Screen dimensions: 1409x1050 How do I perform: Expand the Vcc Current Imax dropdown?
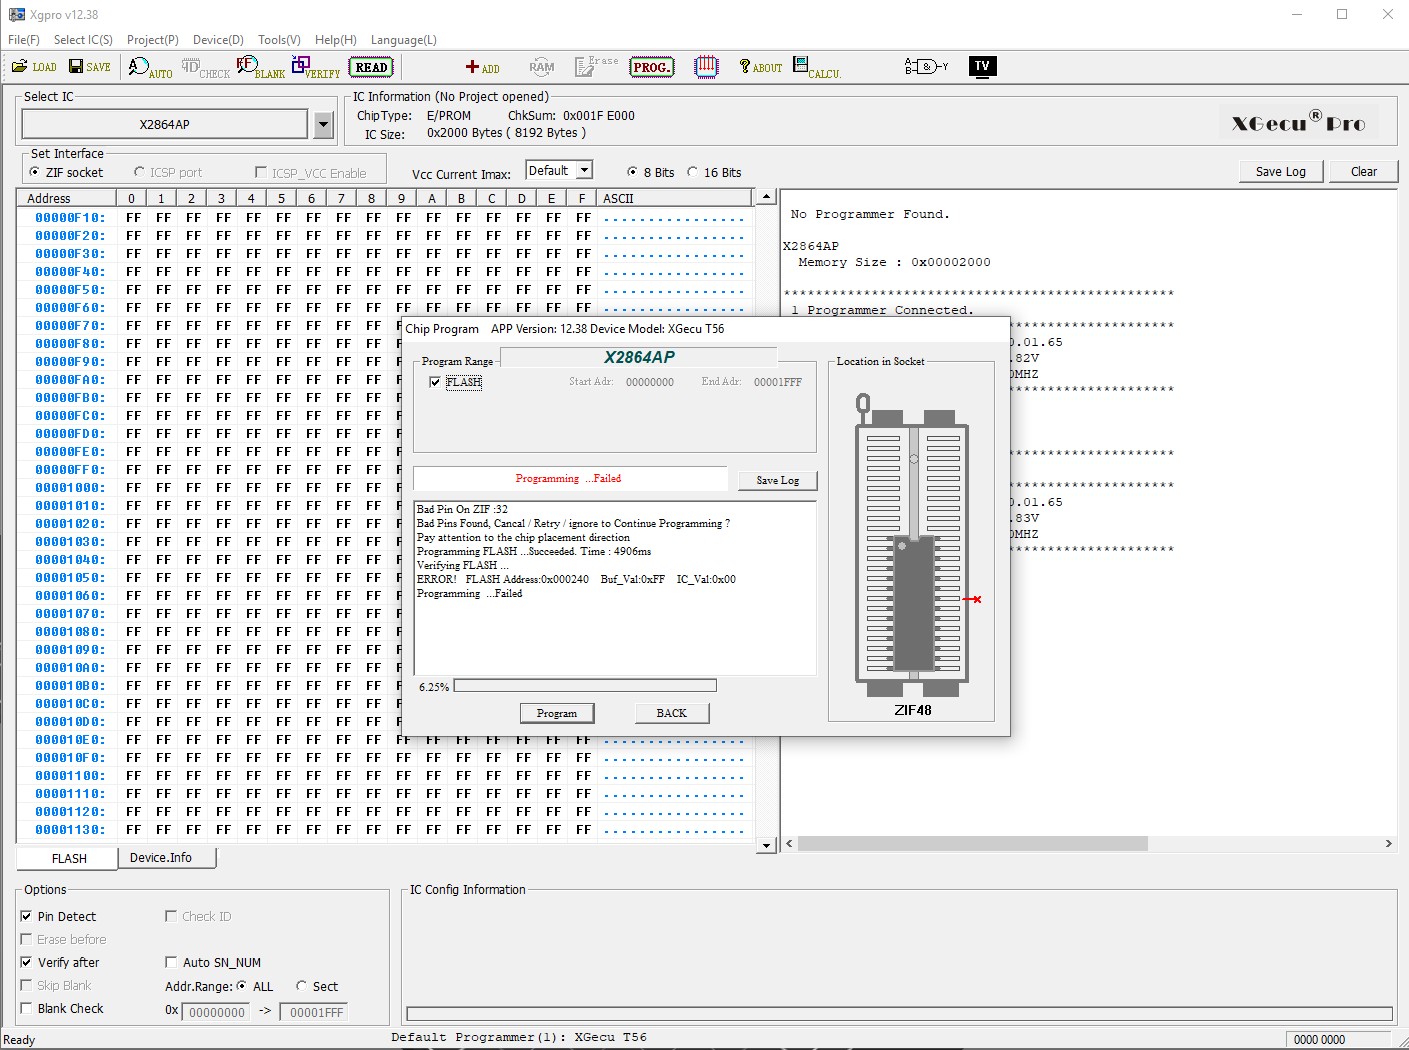[x=585, y=171]
